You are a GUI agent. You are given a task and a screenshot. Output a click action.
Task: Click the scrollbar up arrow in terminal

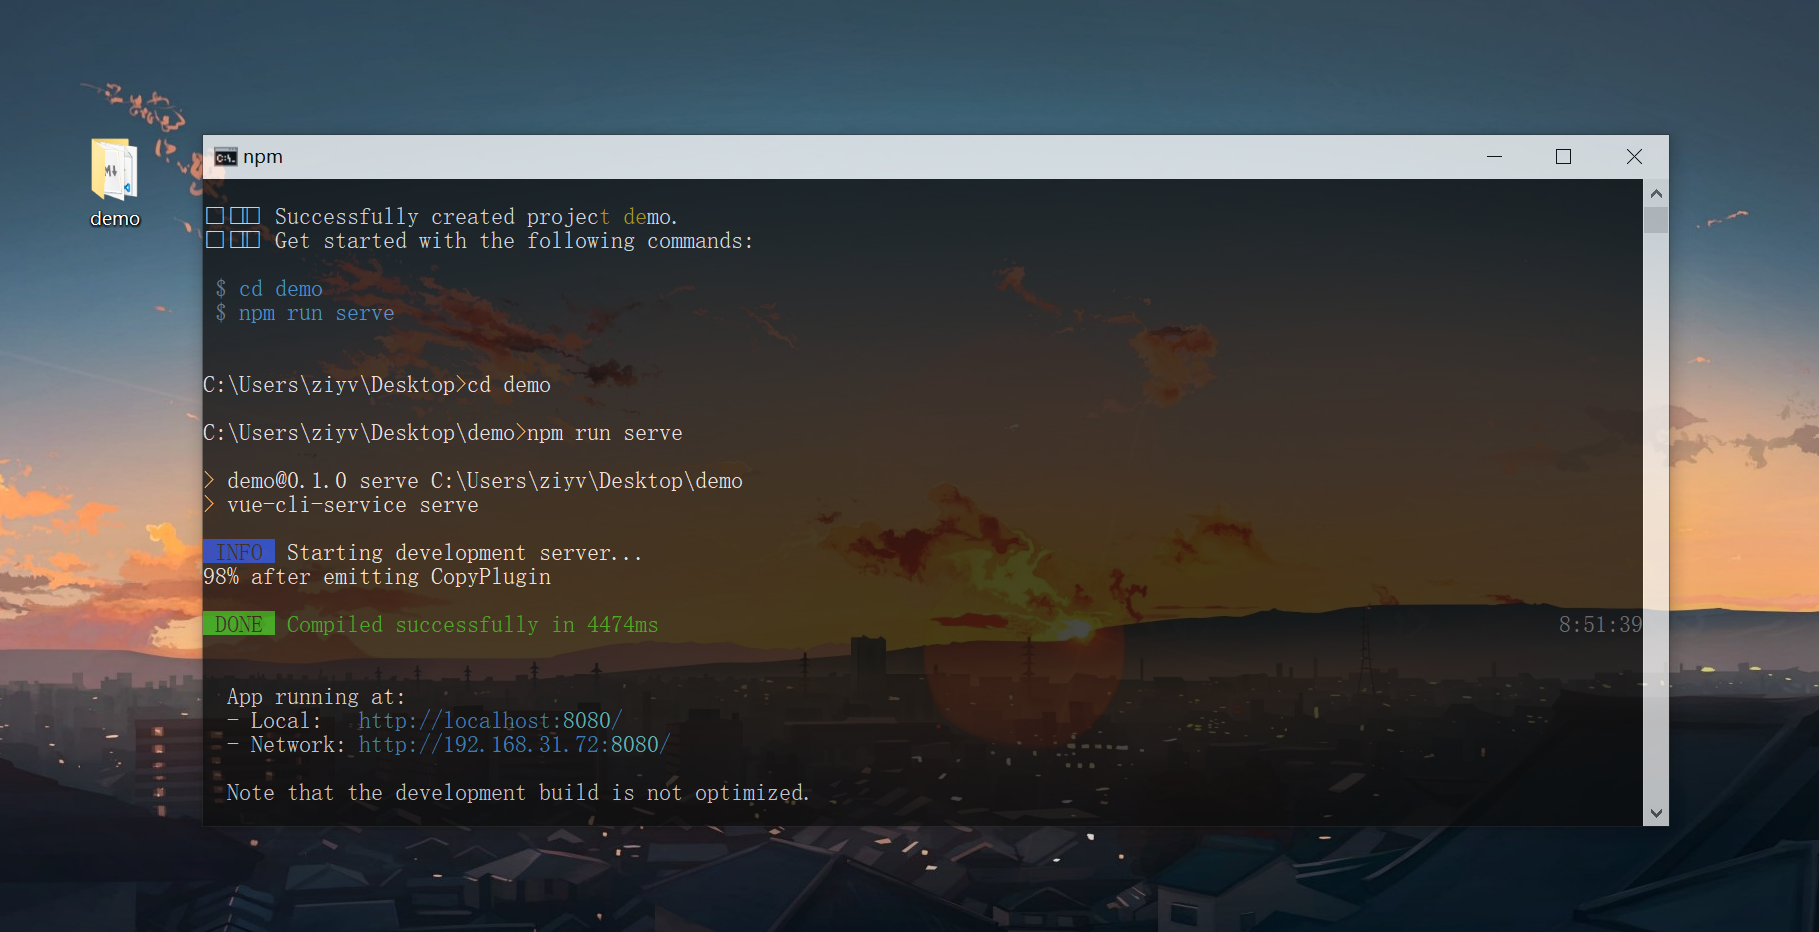[x=1656, y=193]
